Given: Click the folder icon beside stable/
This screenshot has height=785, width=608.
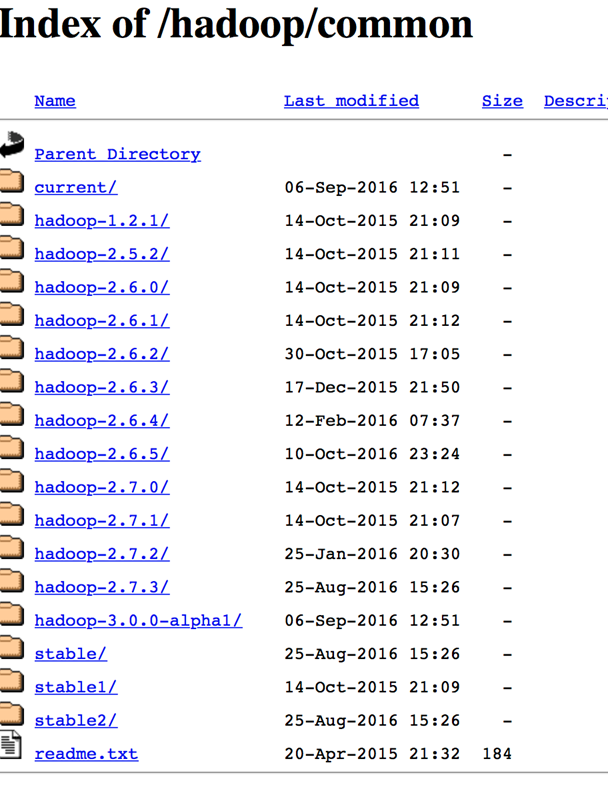Looking at the screenshot, I should [x=11, y=648].
